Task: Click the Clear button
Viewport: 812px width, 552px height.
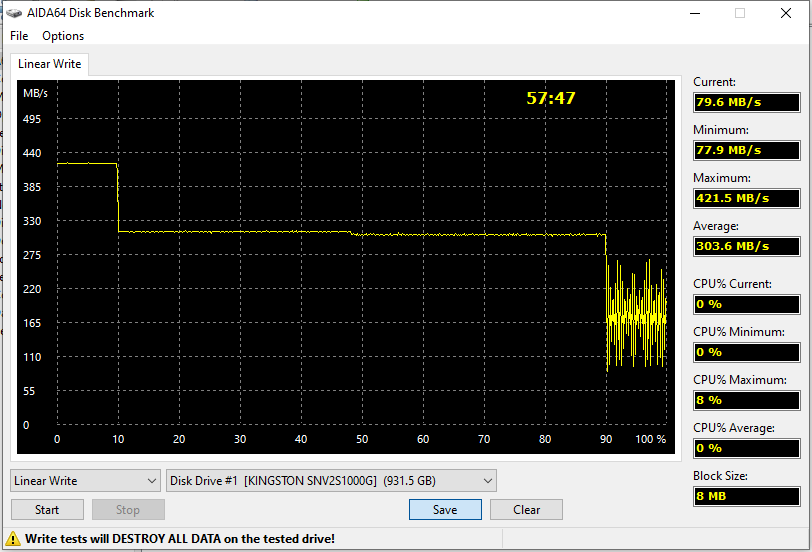Action: pos(526,510)
